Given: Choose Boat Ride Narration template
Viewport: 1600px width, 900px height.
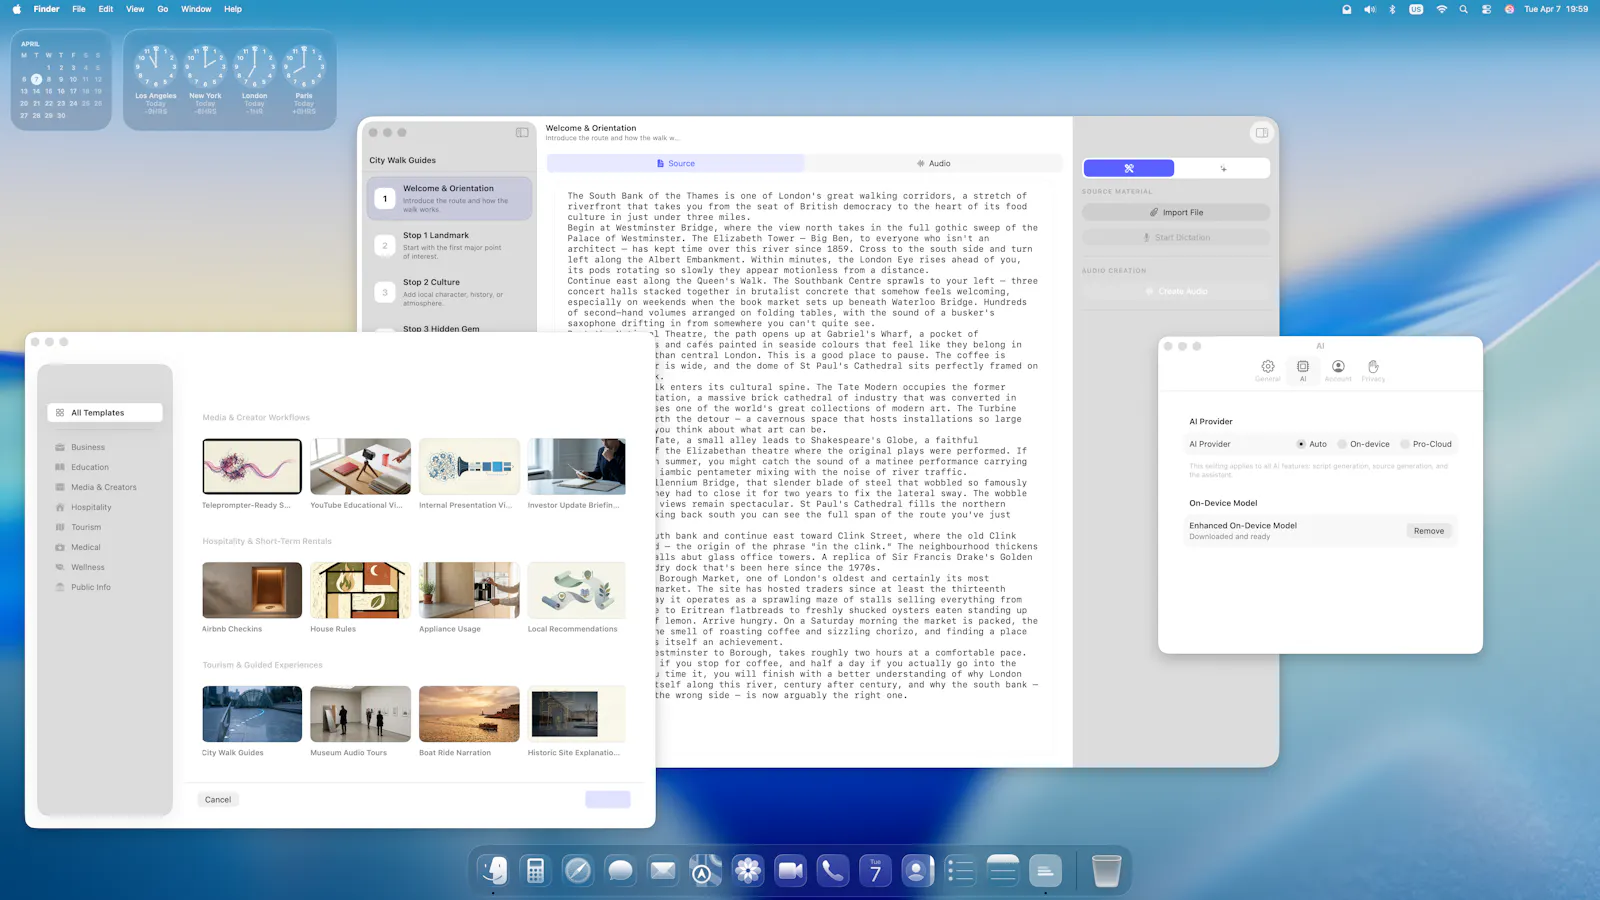Looking at the screenshot, I should click(469, 714).
